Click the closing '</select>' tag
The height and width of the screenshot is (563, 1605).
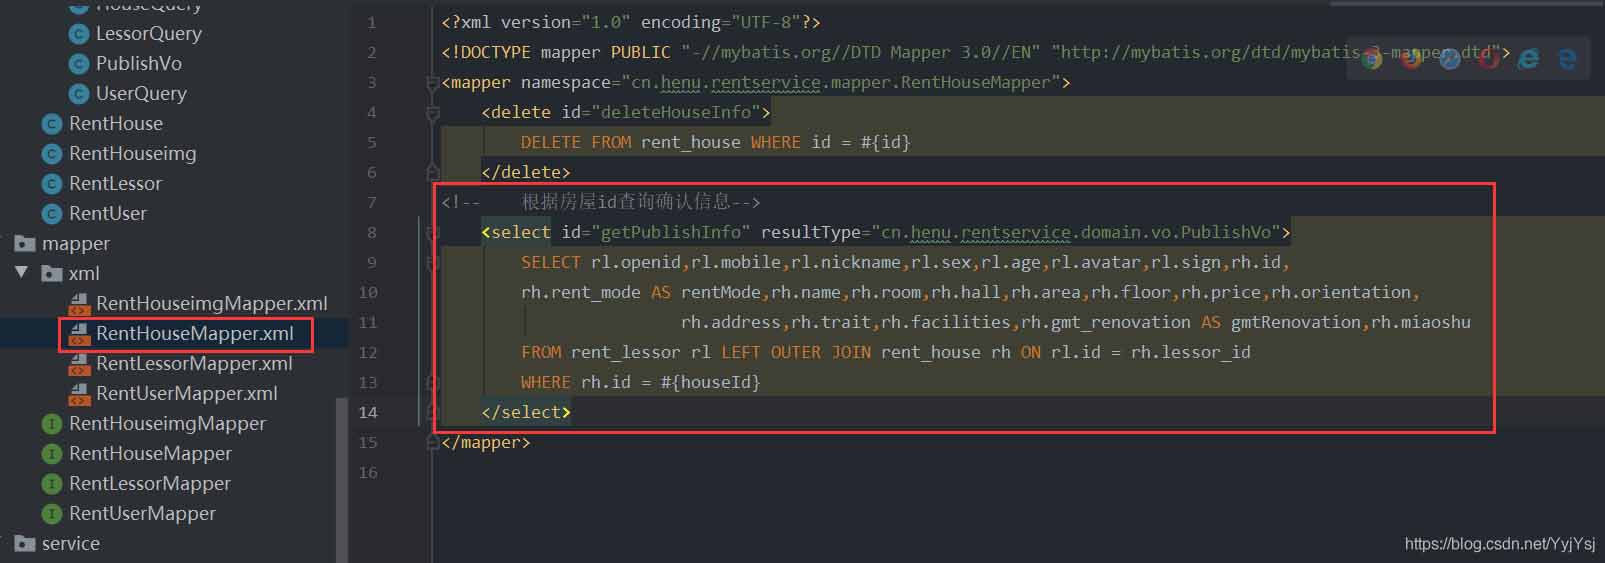pos(525,412)
